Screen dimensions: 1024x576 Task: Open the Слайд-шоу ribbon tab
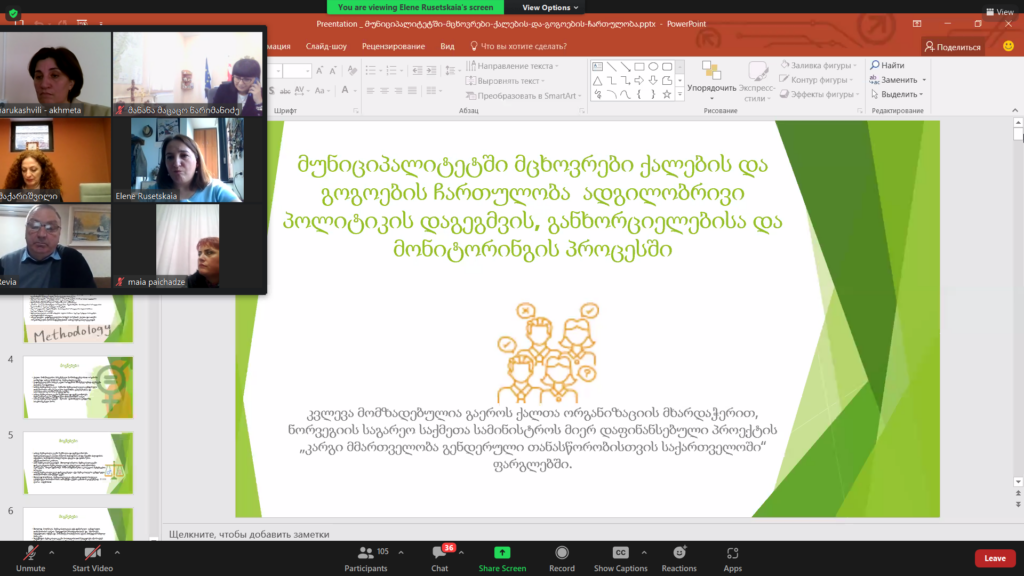(x=327, y=46)
